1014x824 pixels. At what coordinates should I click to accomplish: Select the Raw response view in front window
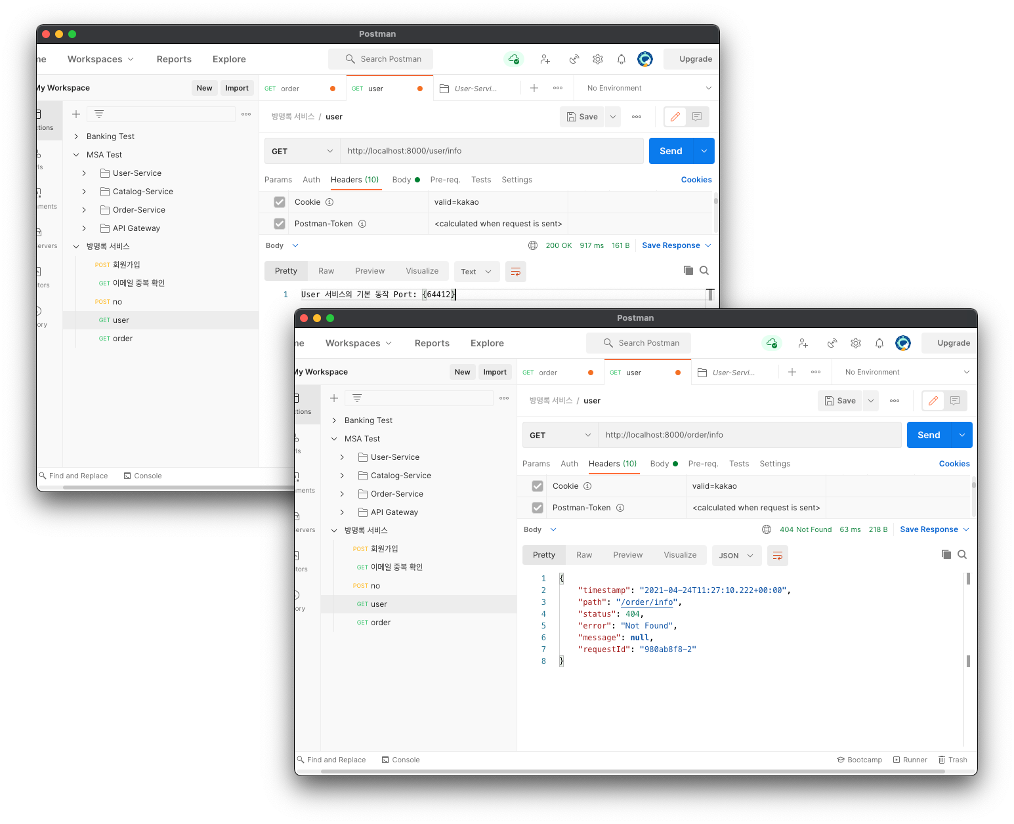tap(584, 555)
